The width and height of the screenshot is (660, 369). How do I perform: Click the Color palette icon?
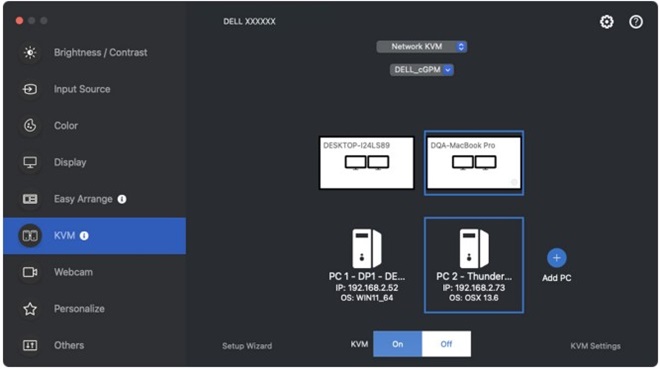click(x=30, y=125)
